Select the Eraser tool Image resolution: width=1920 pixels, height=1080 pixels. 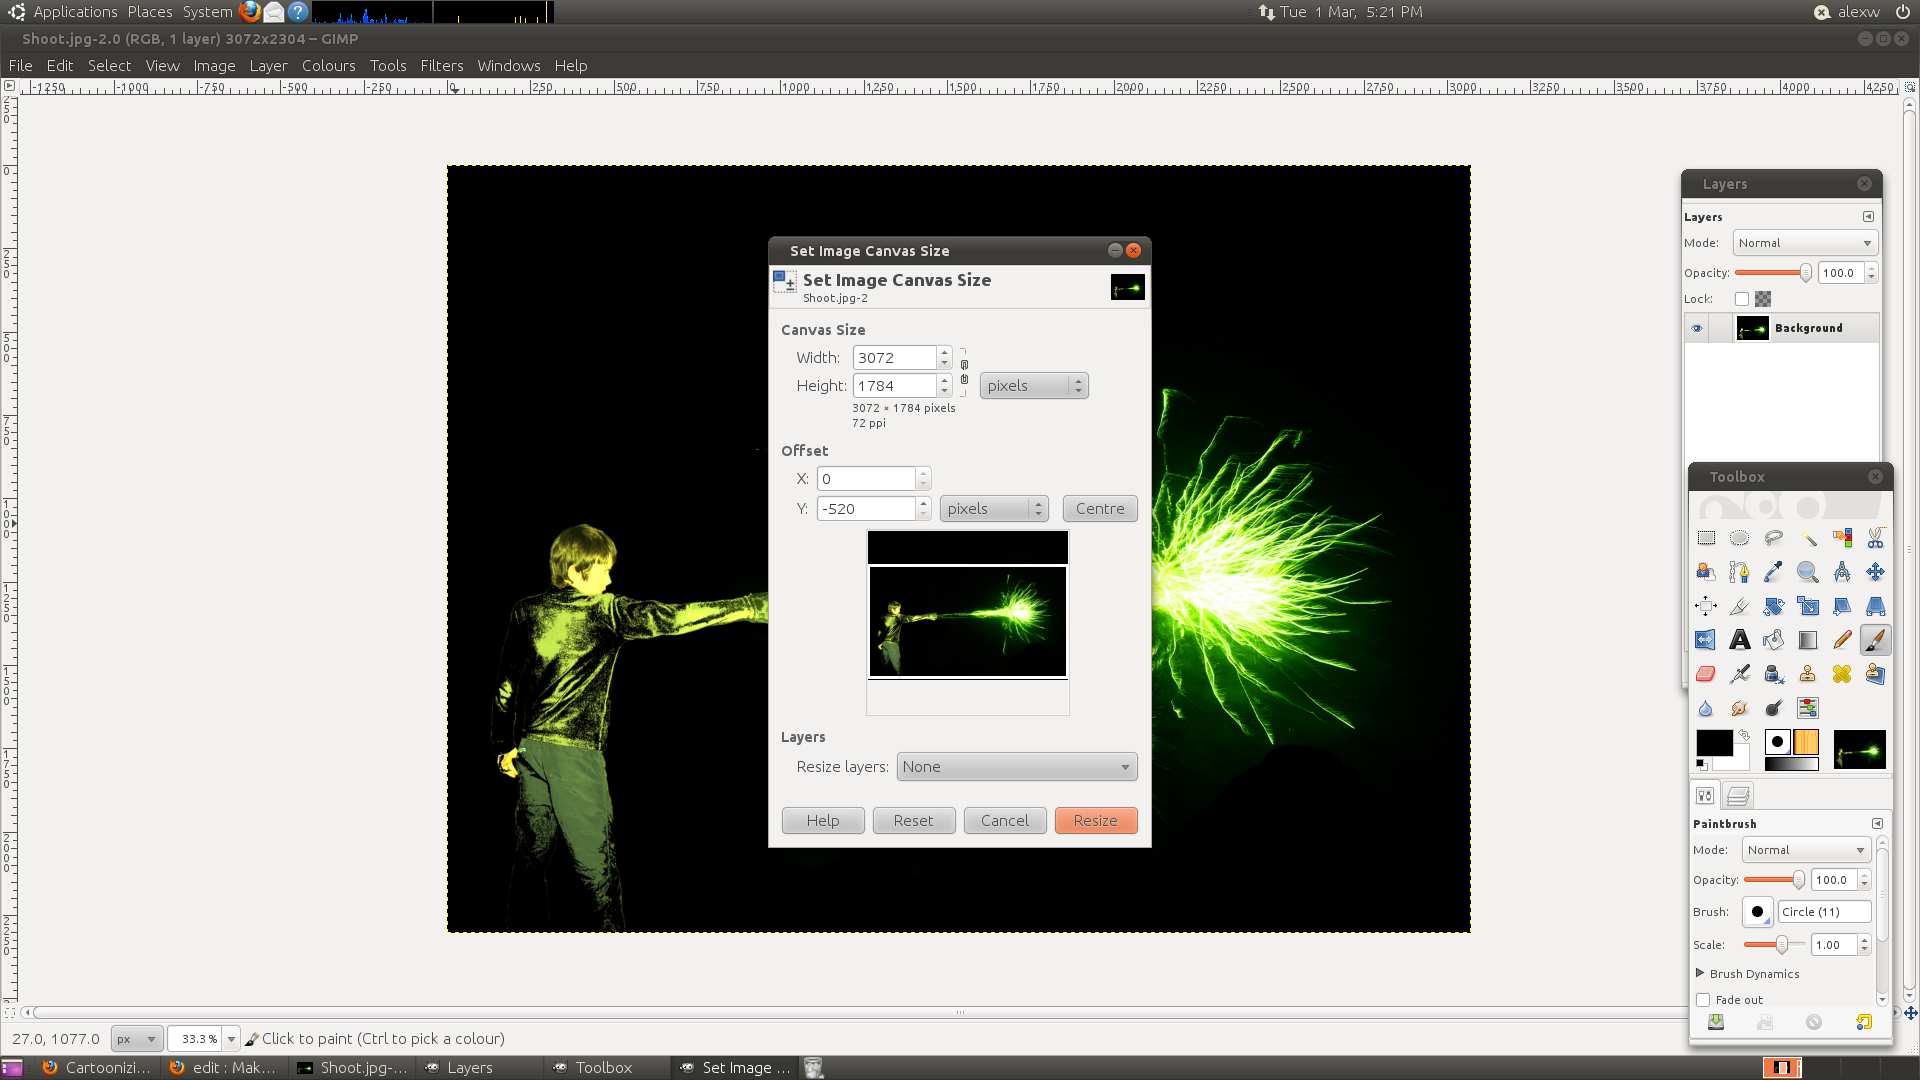coord(1706,674)
